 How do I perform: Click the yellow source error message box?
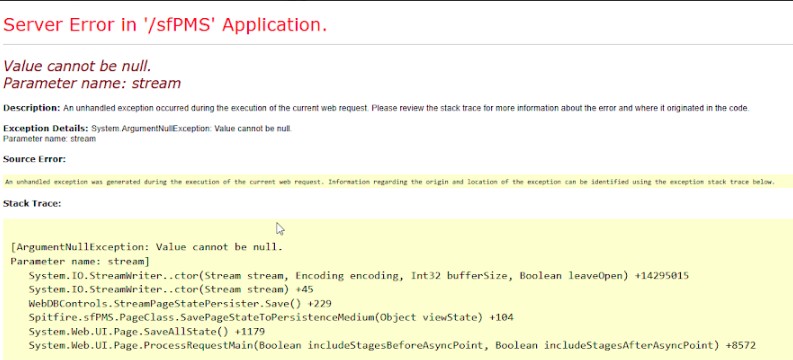(396, 182)
